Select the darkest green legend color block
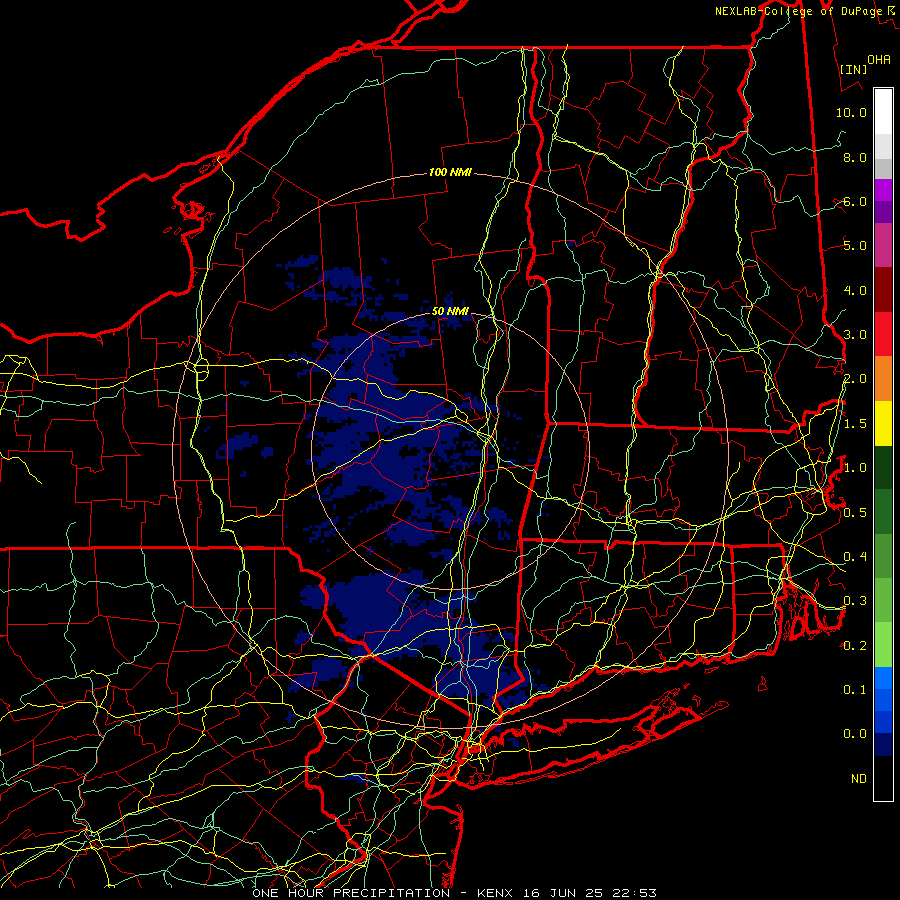 [883, 468]
